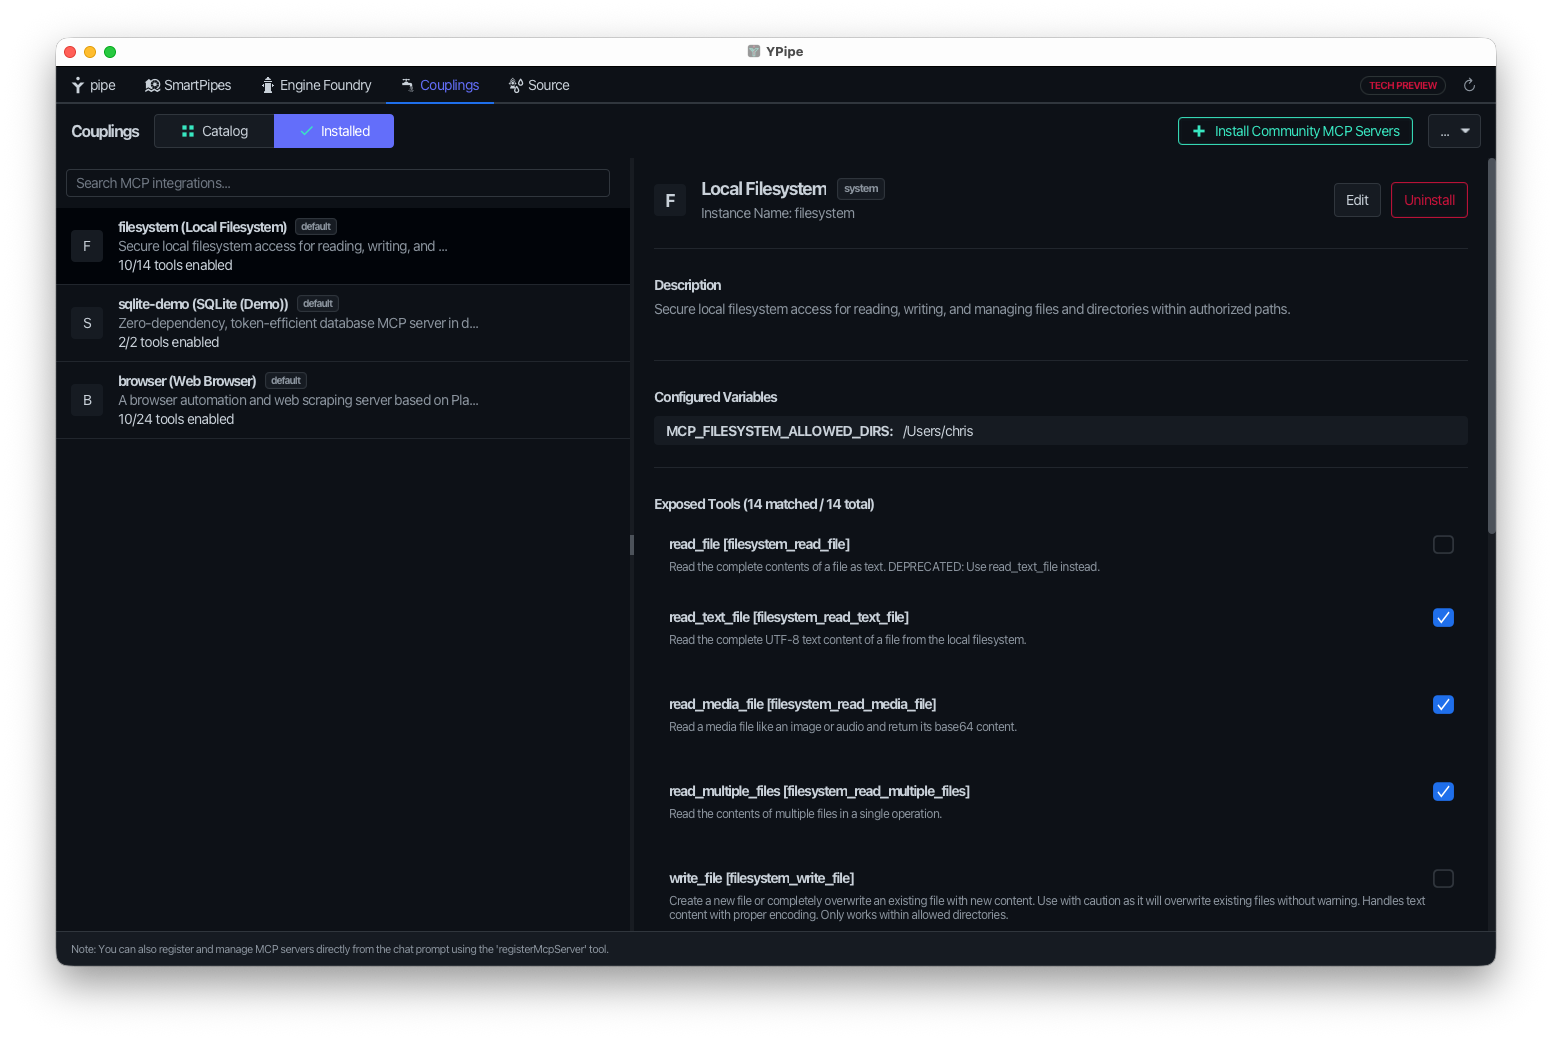Disable the read_text_file tool checkbox
This screenshot has width=1552, height=1040.
click(1443, 618)
